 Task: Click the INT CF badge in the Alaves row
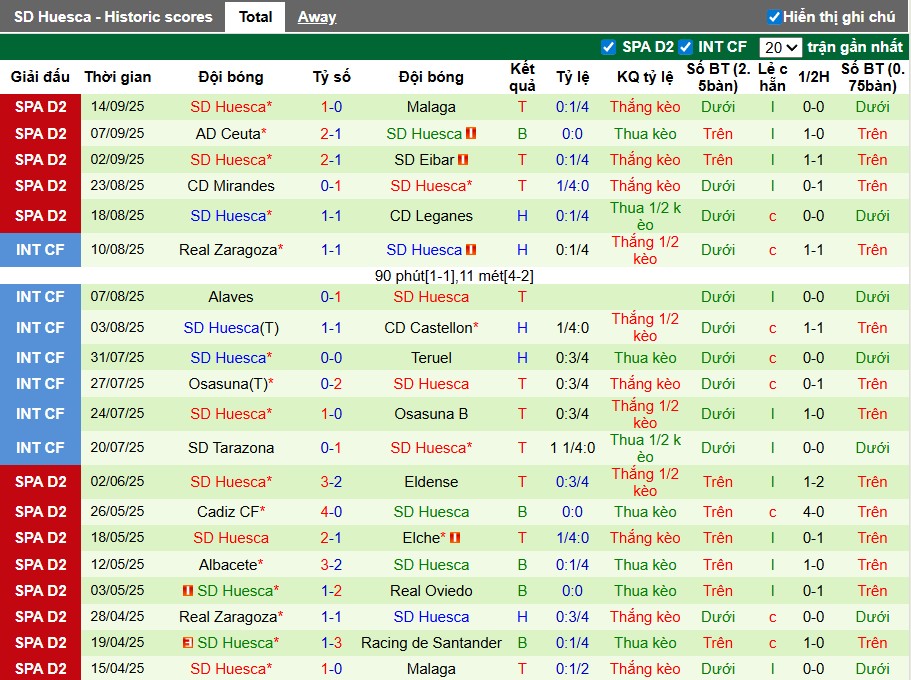(40, 297)
